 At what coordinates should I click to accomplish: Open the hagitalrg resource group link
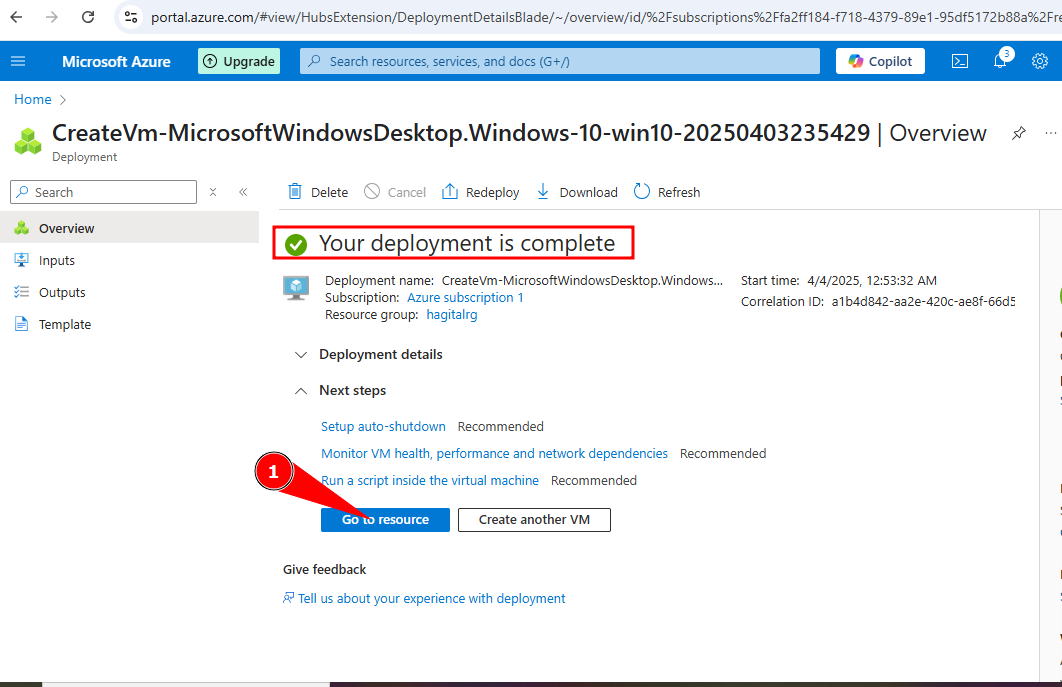pyautogui.click(x=452, y=315)
